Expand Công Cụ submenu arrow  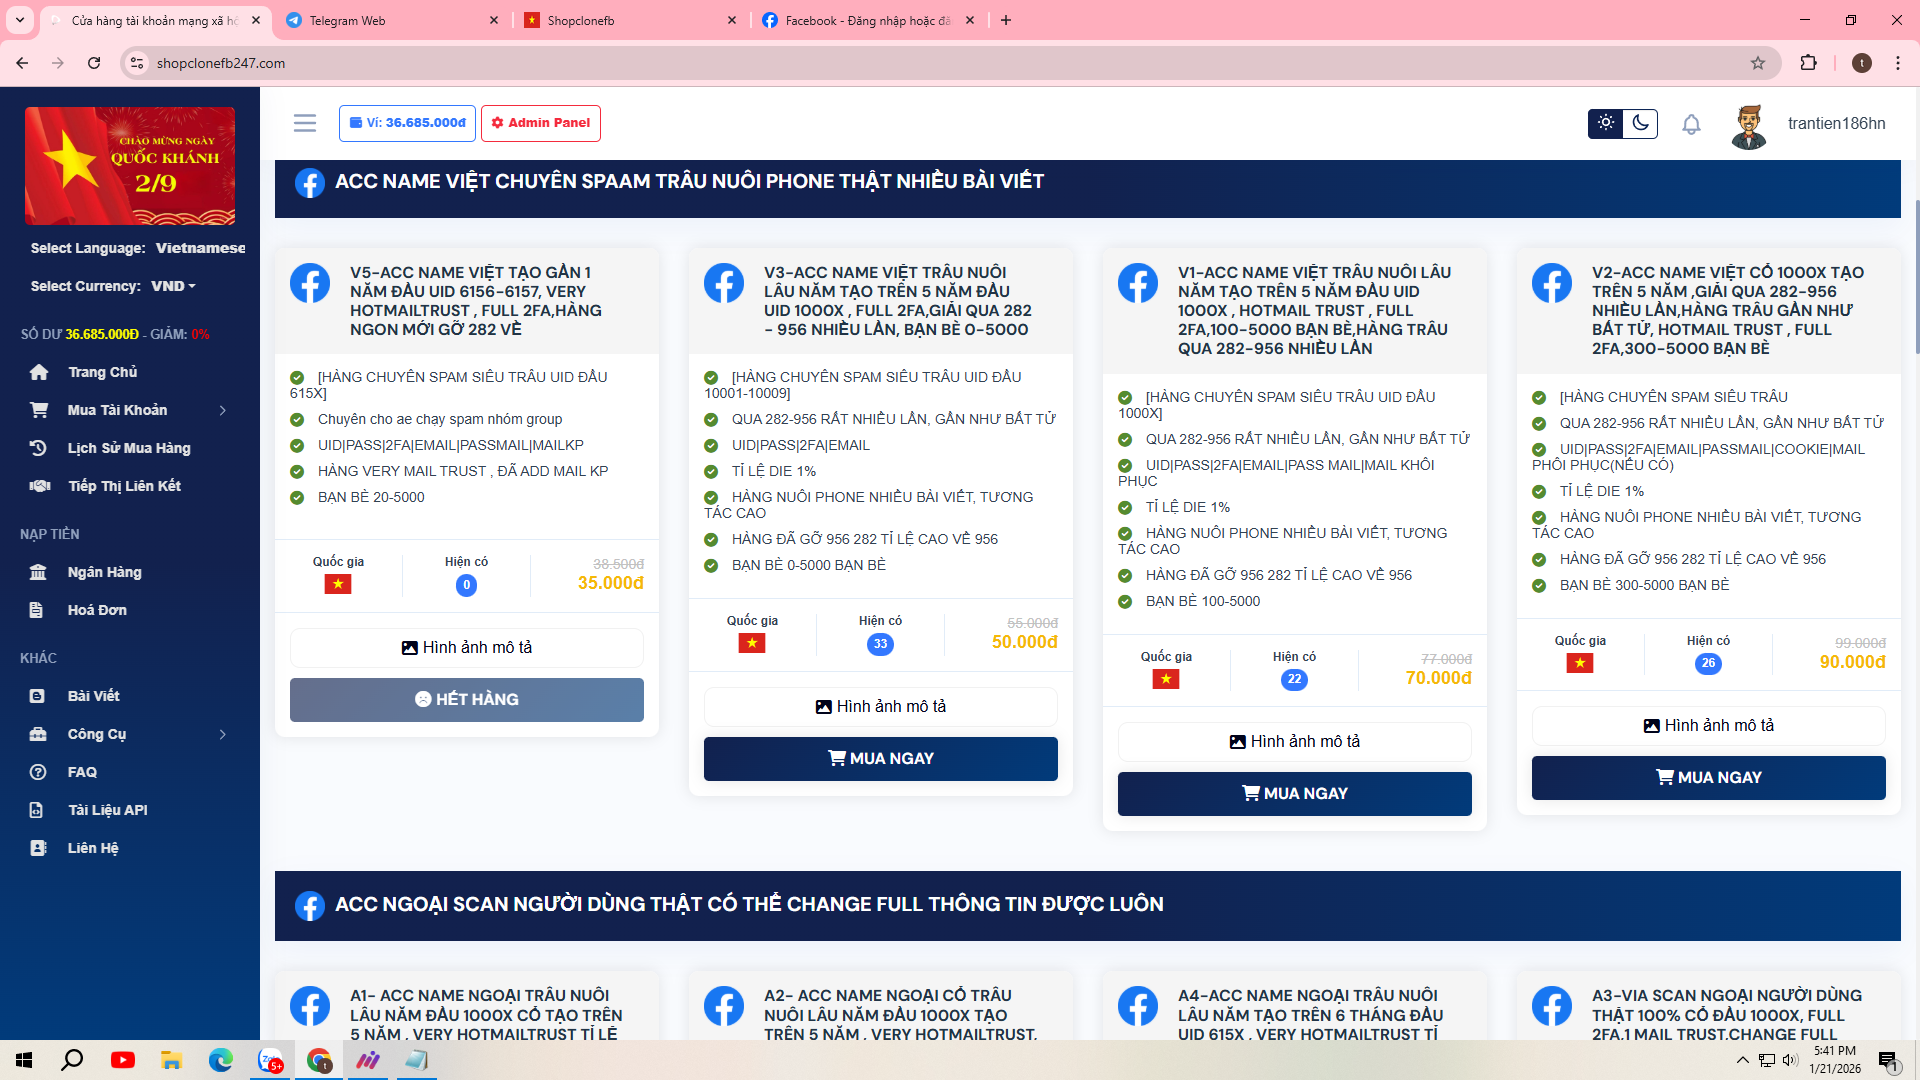point(222,734)
